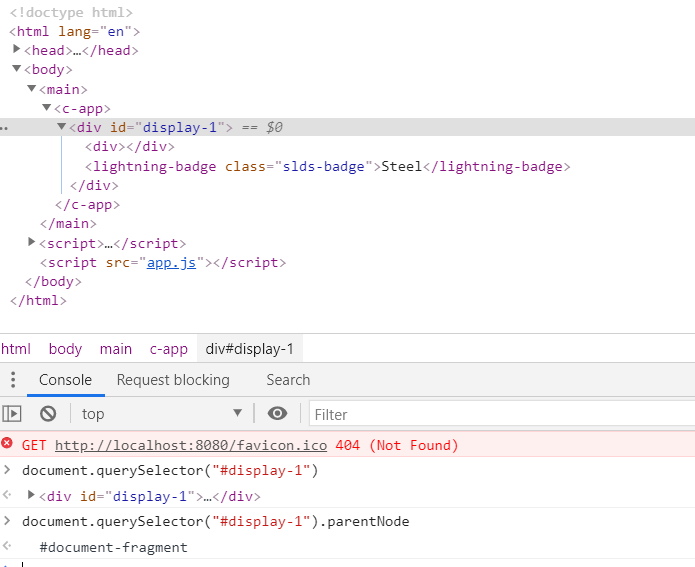Click the Steel badge text

(402, 166)
